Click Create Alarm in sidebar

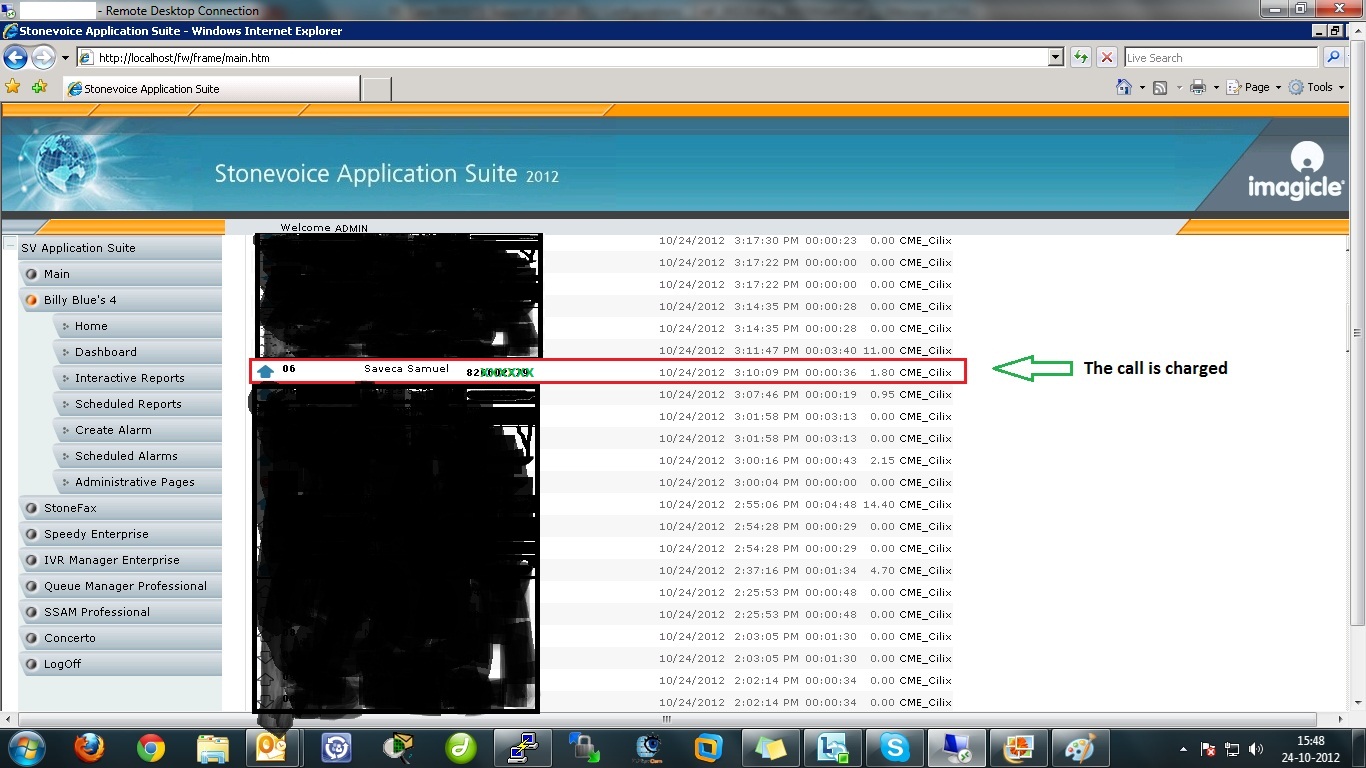[138, 430]
